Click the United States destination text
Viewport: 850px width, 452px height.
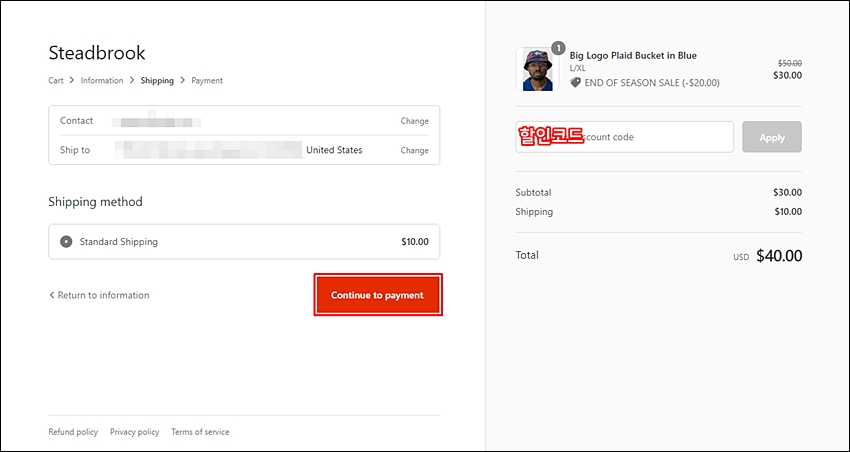(x=334, y=150)
